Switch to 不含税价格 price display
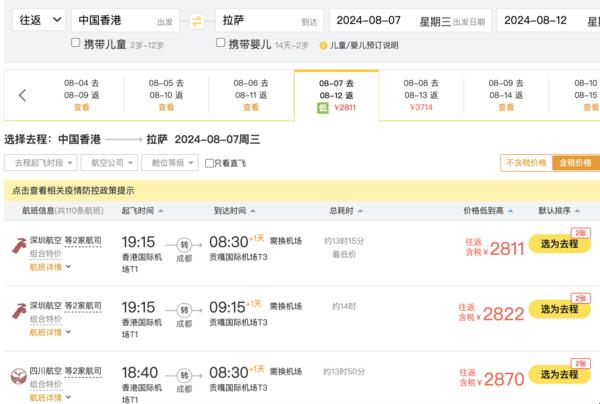This screenshot has height=404, width=600. 526,163
